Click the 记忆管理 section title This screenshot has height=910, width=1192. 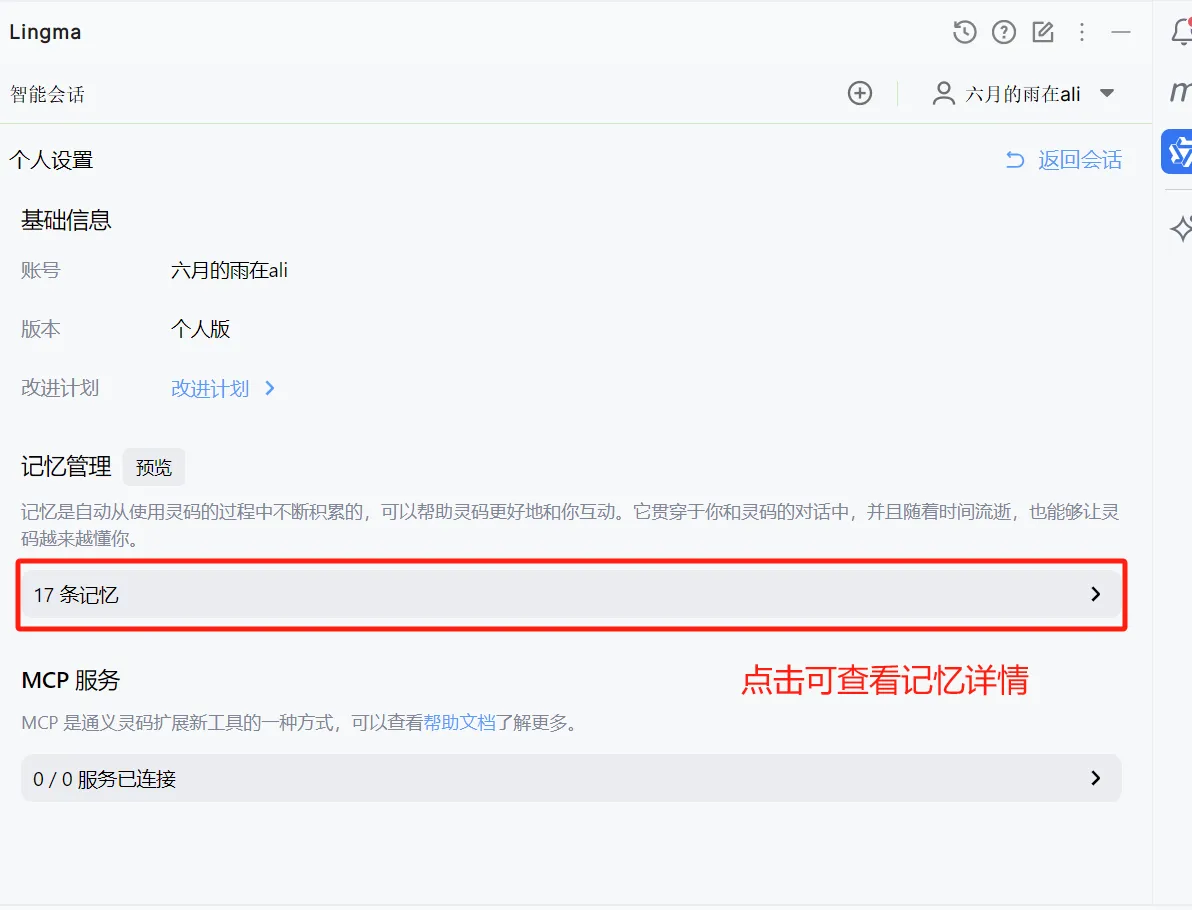(x=66, y=466)
